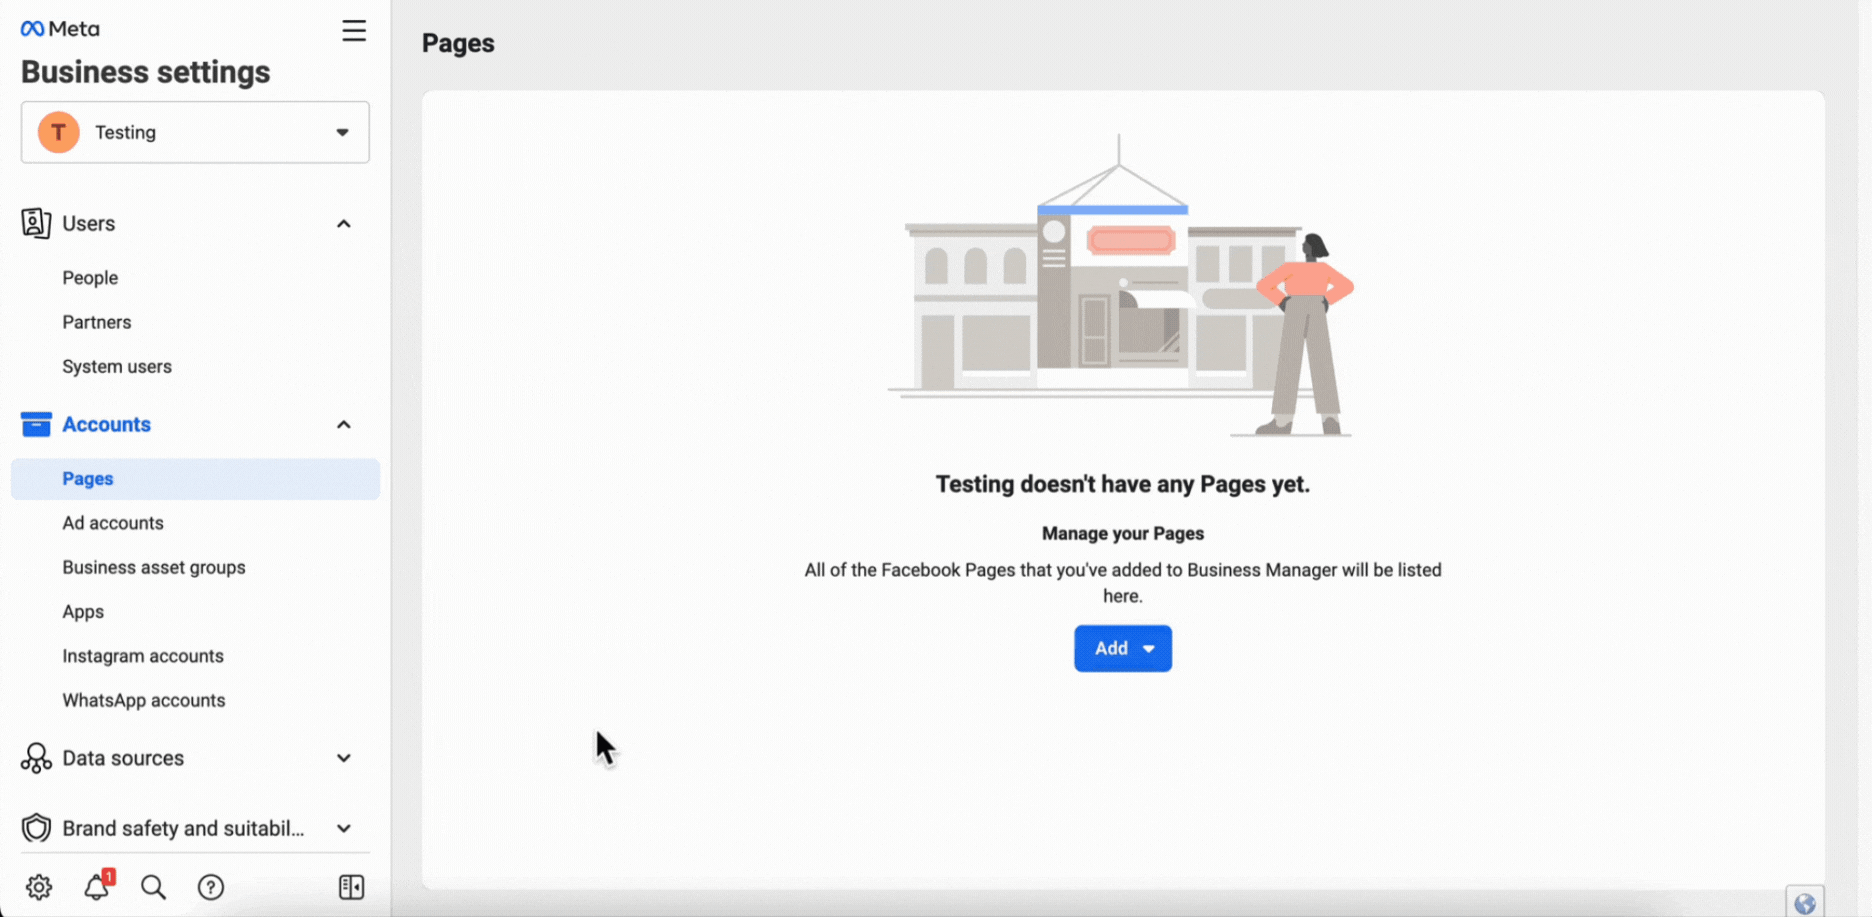Open the Testing business account dropdown
The image size is (1872, 917).
coord(195,132)
